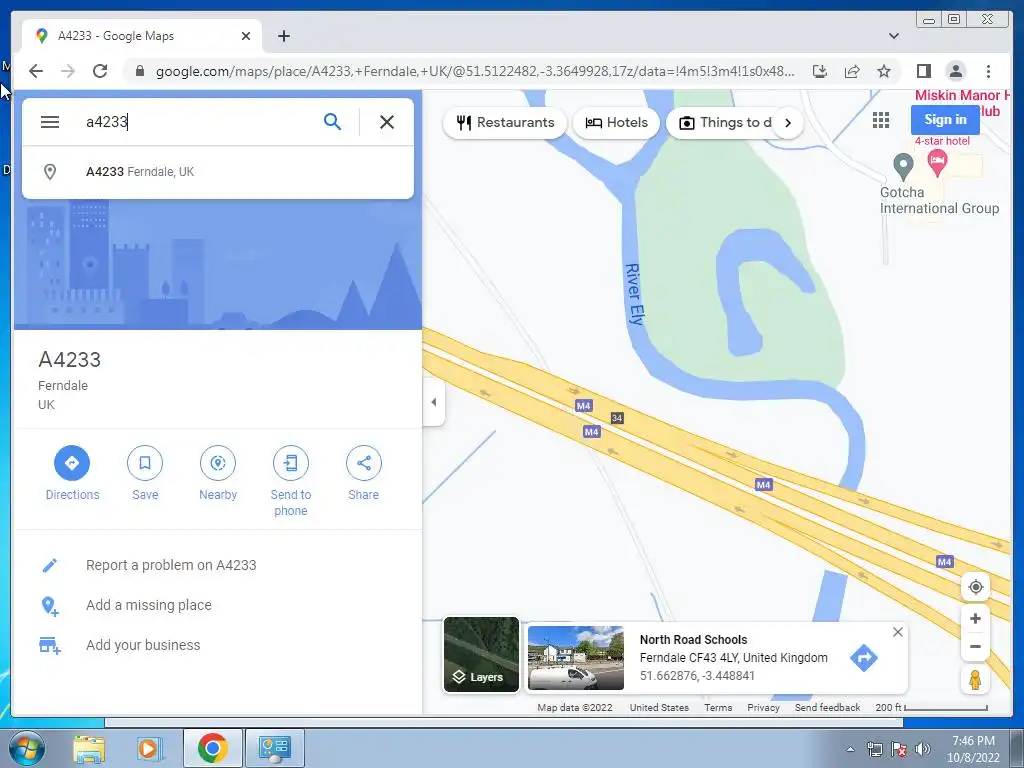Collapse the side panel

(434, 402)
